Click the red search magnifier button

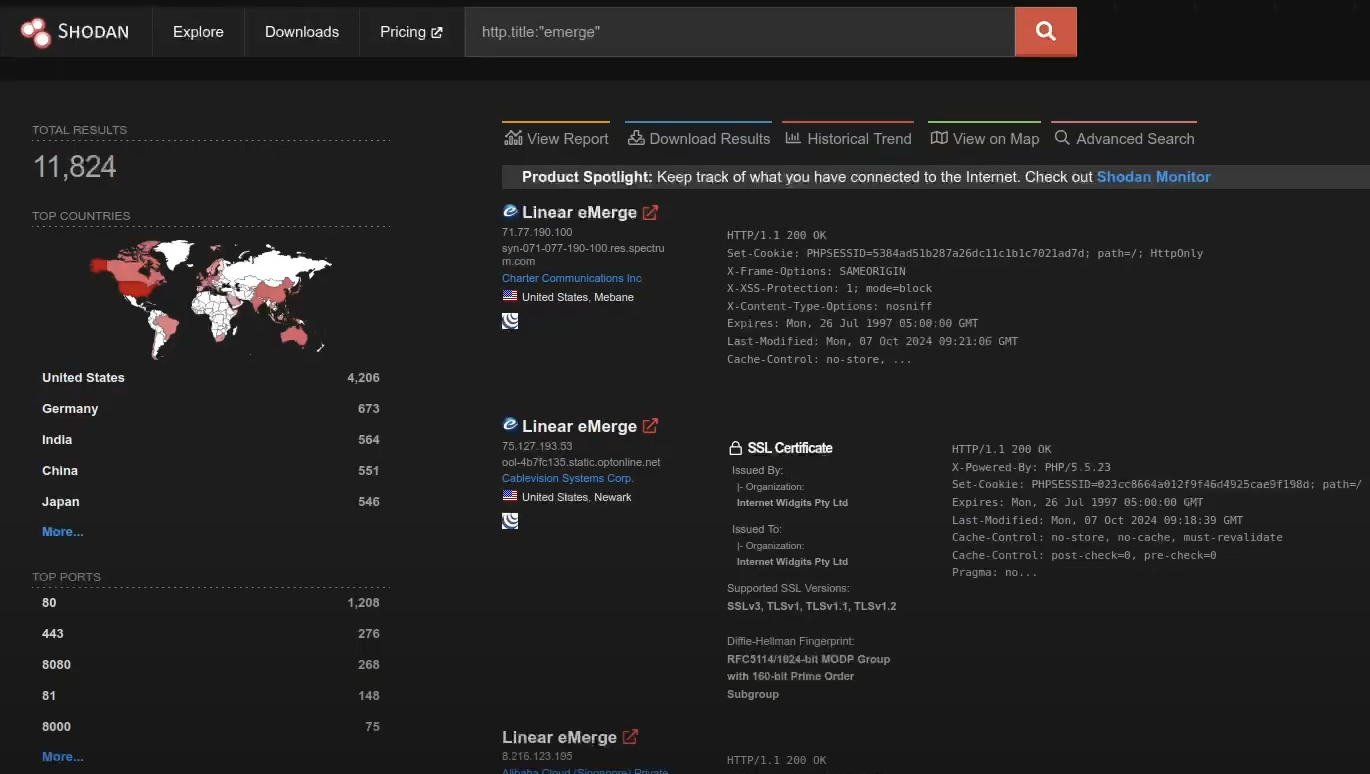point(1045,31)
